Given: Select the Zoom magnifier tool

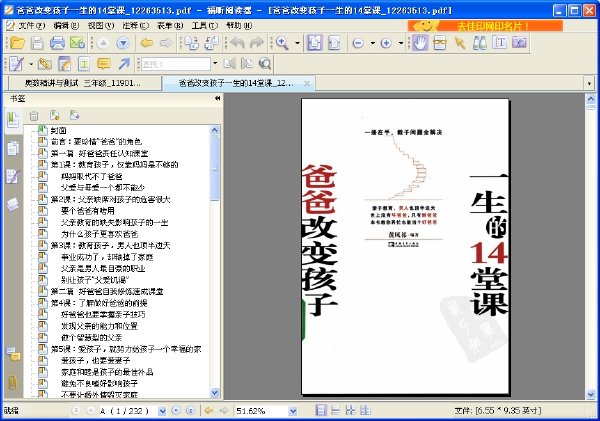Looking at the screenshot, I should [282, 43].
